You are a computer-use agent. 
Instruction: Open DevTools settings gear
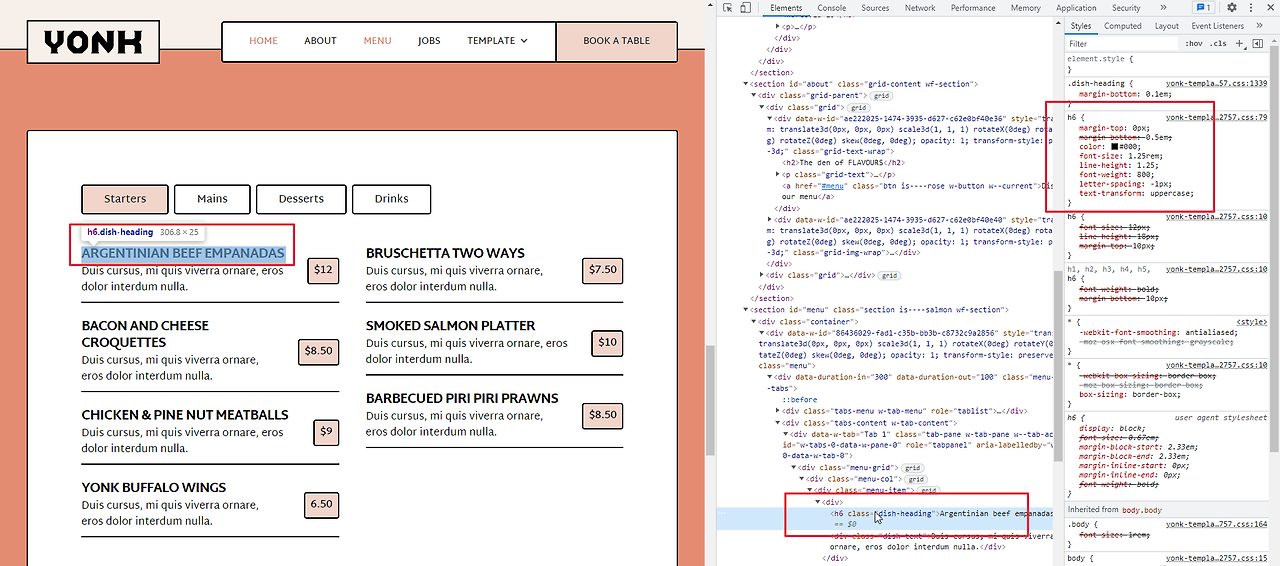coord(1232,8)
